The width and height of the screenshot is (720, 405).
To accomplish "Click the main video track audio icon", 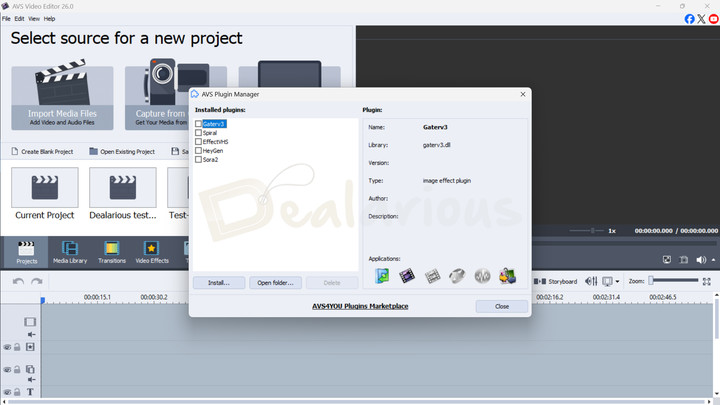I will (x=31, y=334).
